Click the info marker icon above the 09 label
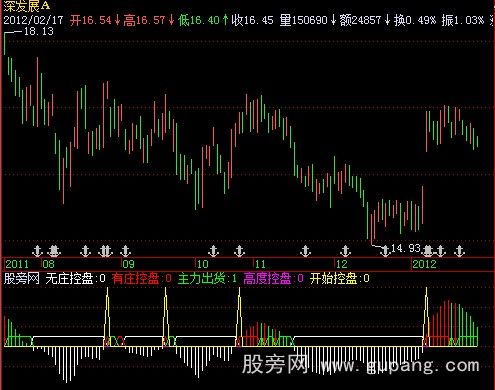The image size is (495, 390). pos(125,251)
